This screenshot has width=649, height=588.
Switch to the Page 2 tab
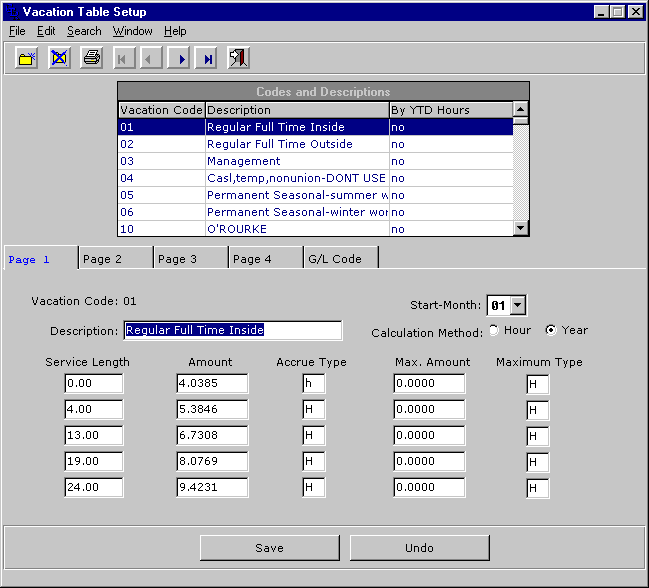click(x=116, y=259)
